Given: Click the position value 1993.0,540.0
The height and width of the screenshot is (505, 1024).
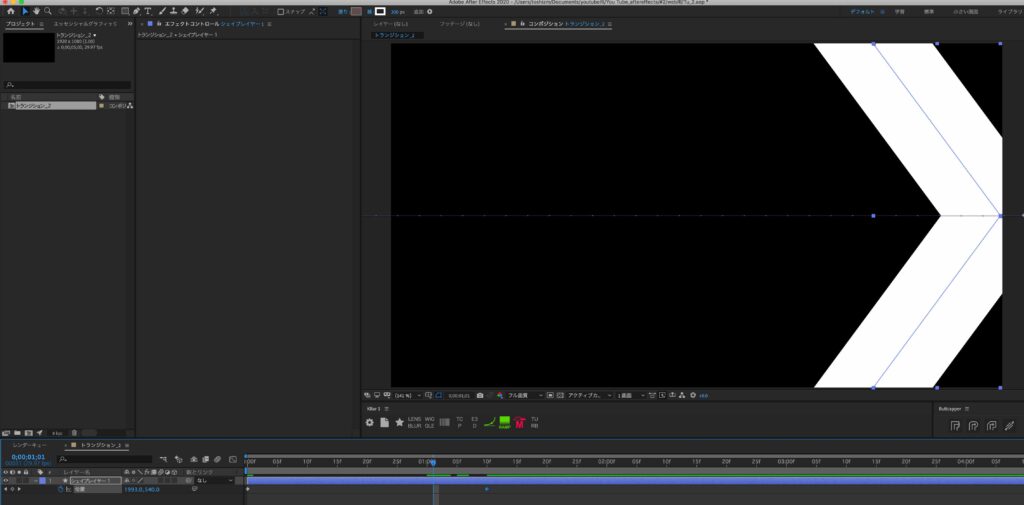Looking at the screenshot, I should 142,489.
